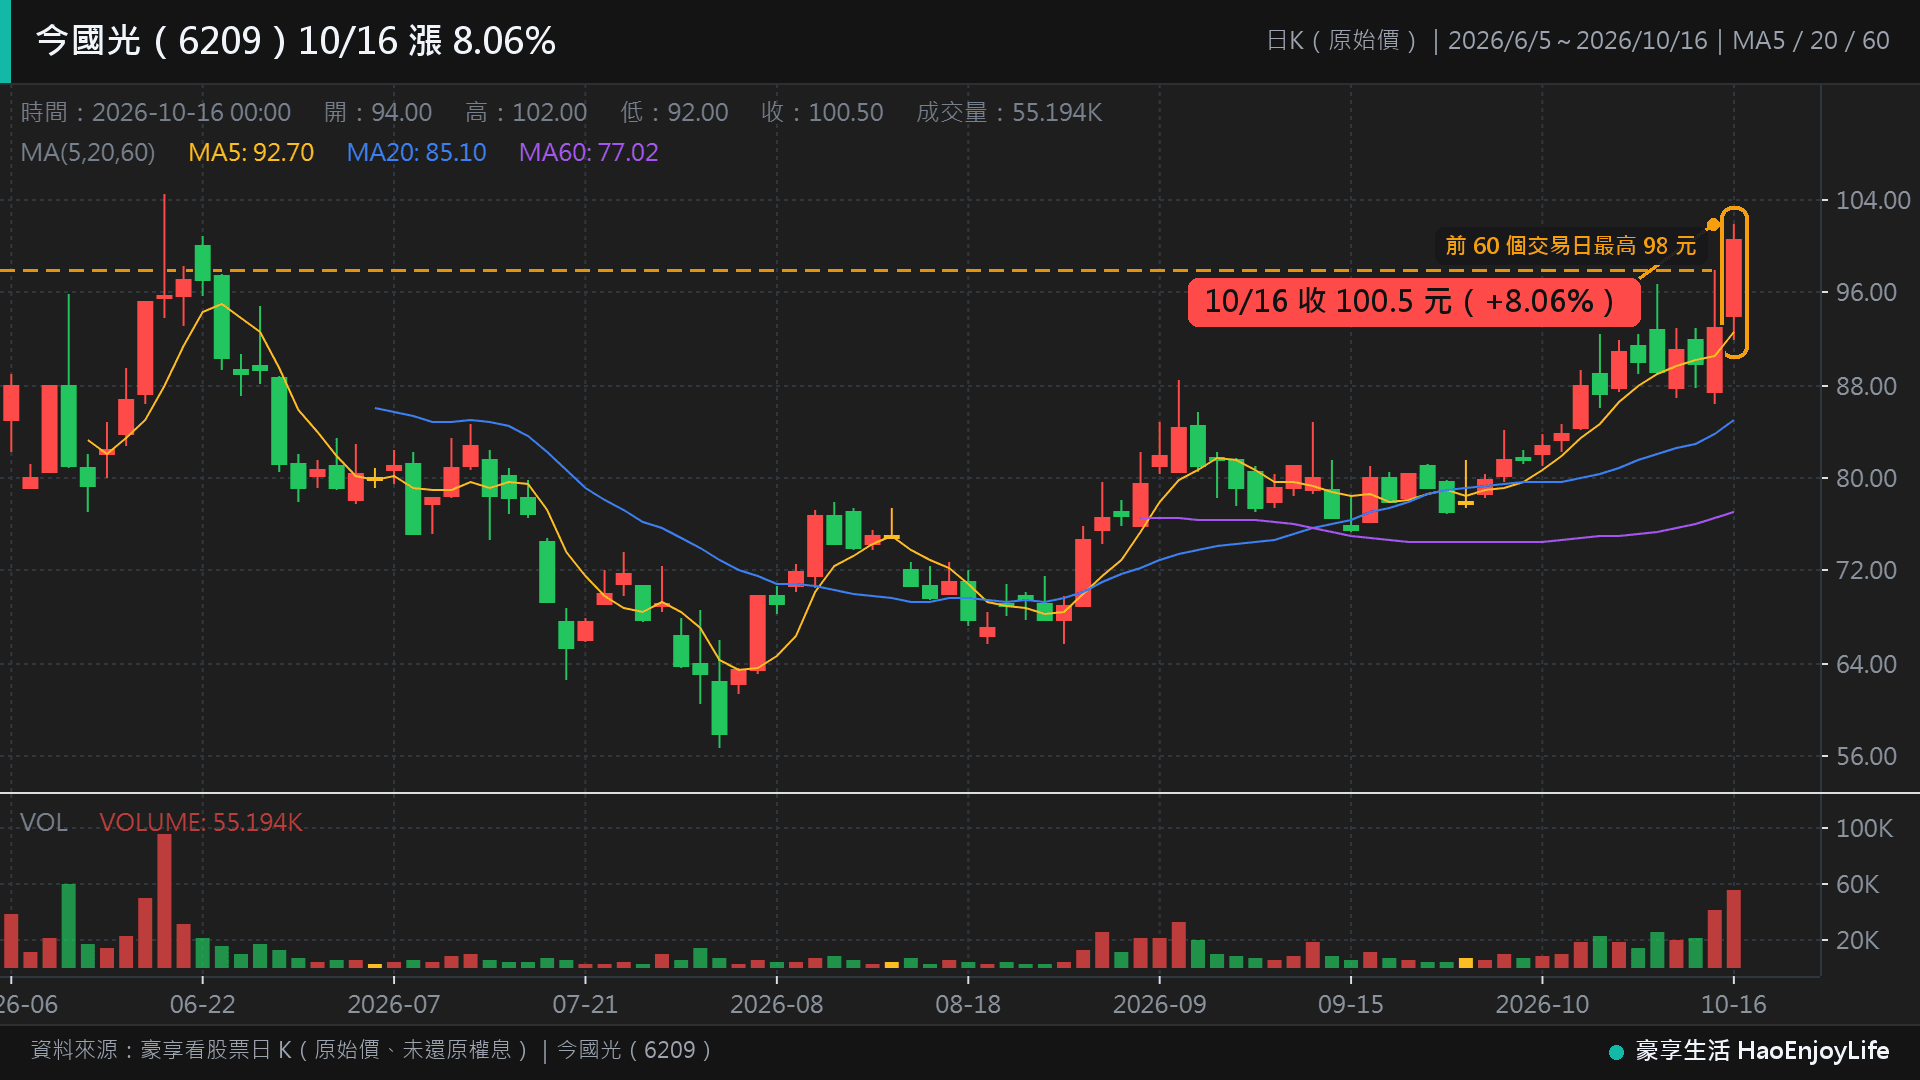Click the 豪享生活 HaoEnjoyLife brand label
This screenshot has height=1080, width=1920.
click(1762, 1051)
